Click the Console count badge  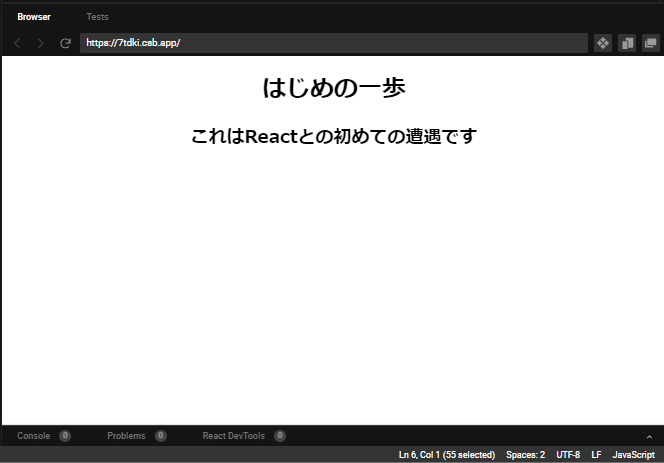[65, 436]
